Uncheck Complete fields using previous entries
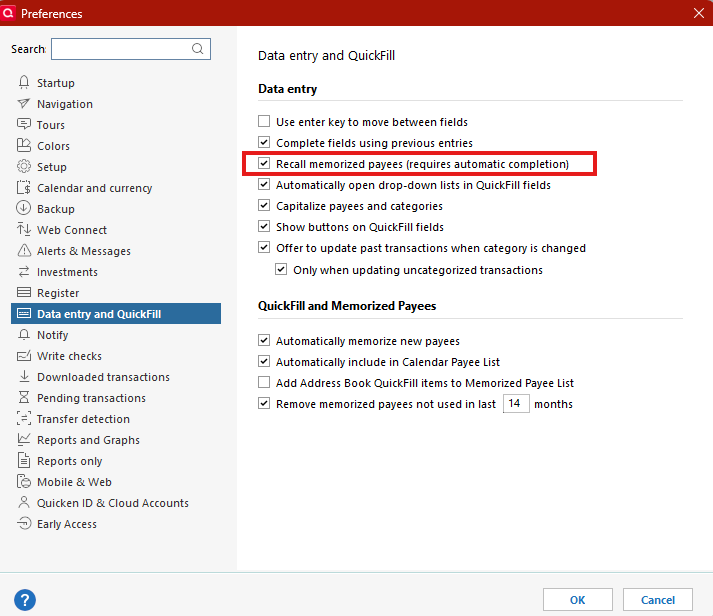The image size is (713, 616). [x=264, y=142]
